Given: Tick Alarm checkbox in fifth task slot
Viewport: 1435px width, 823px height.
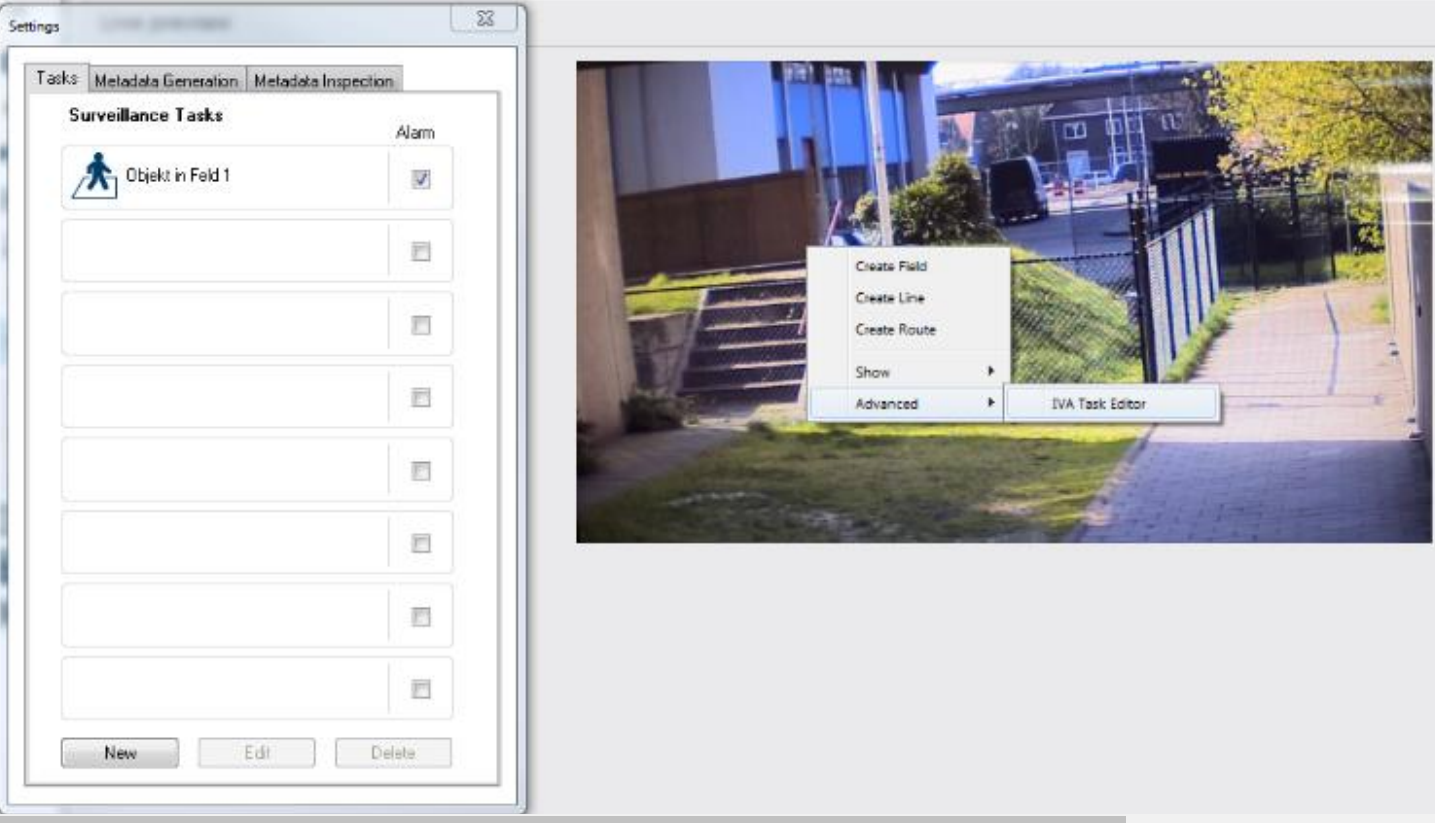Looking at the screenshot, I should click(x=421, y=470).
